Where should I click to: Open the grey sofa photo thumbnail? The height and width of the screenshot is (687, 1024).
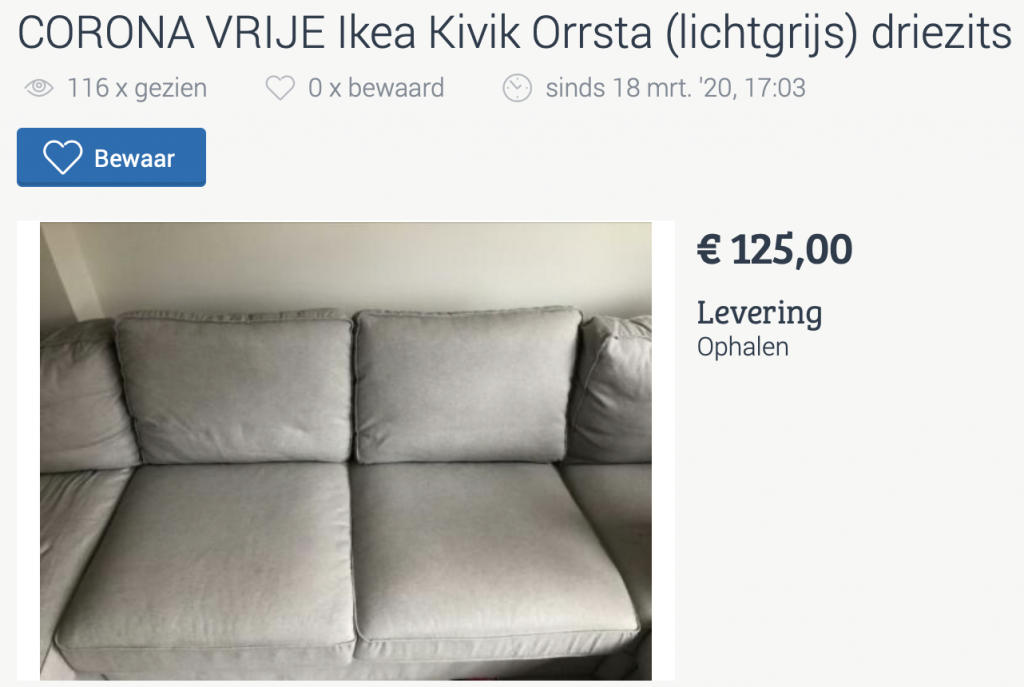click(346, 451)
